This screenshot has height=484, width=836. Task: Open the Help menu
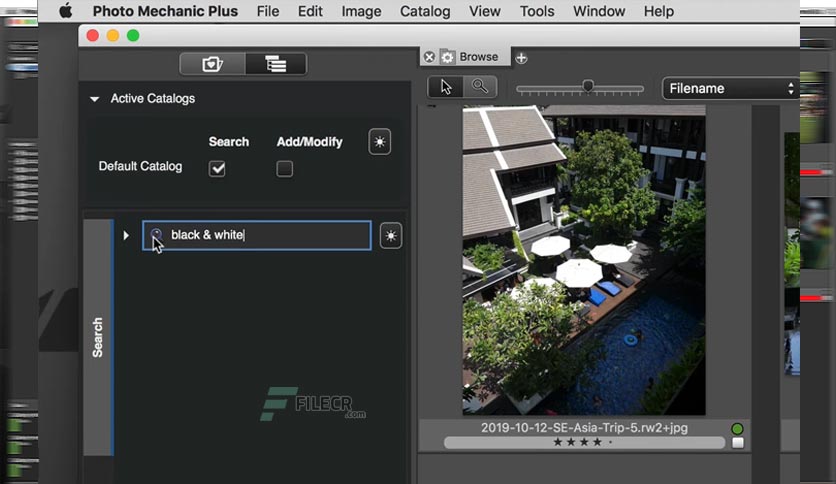coord(658,11)
